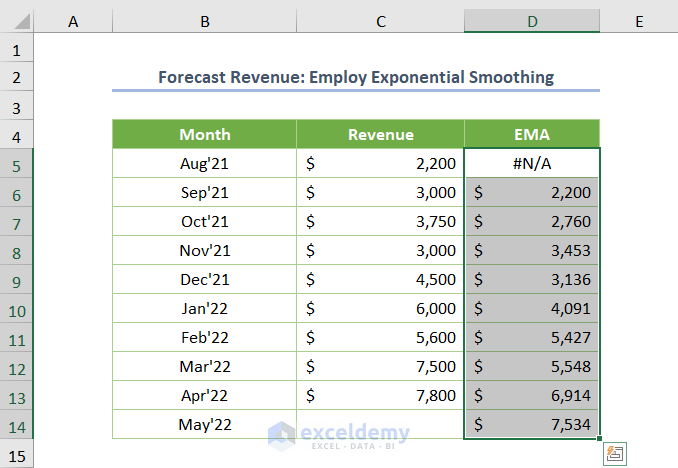
Task: Select column B header
Action: tap(204, 21)
